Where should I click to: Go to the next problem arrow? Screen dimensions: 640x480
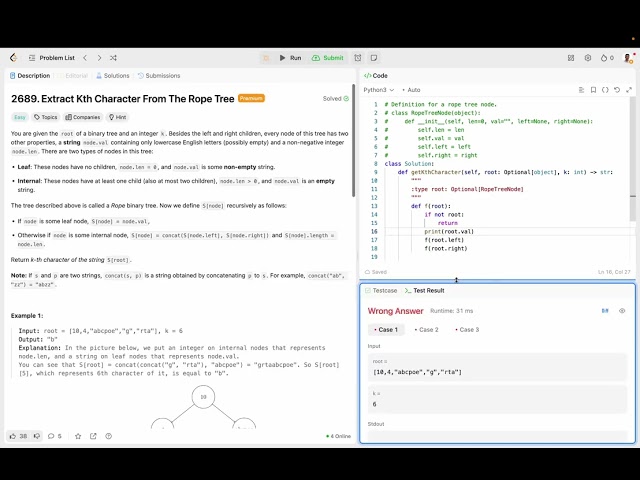pyautogui.click(x=98, y=58)
